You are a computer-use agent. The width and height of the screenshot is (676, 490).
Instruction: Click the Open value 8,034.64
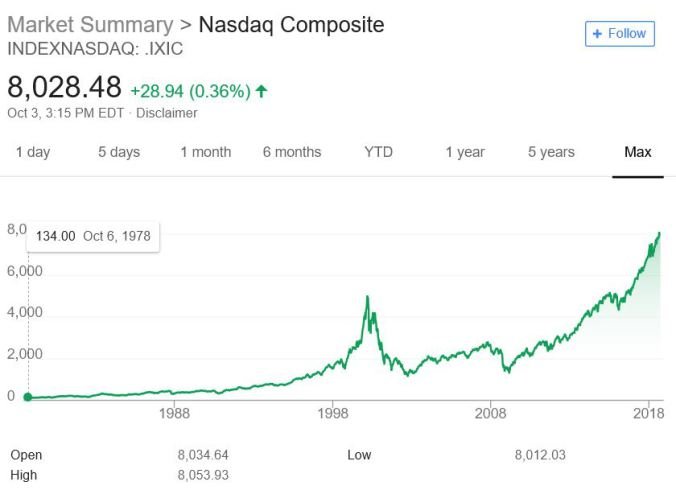[x=203, y=455]
